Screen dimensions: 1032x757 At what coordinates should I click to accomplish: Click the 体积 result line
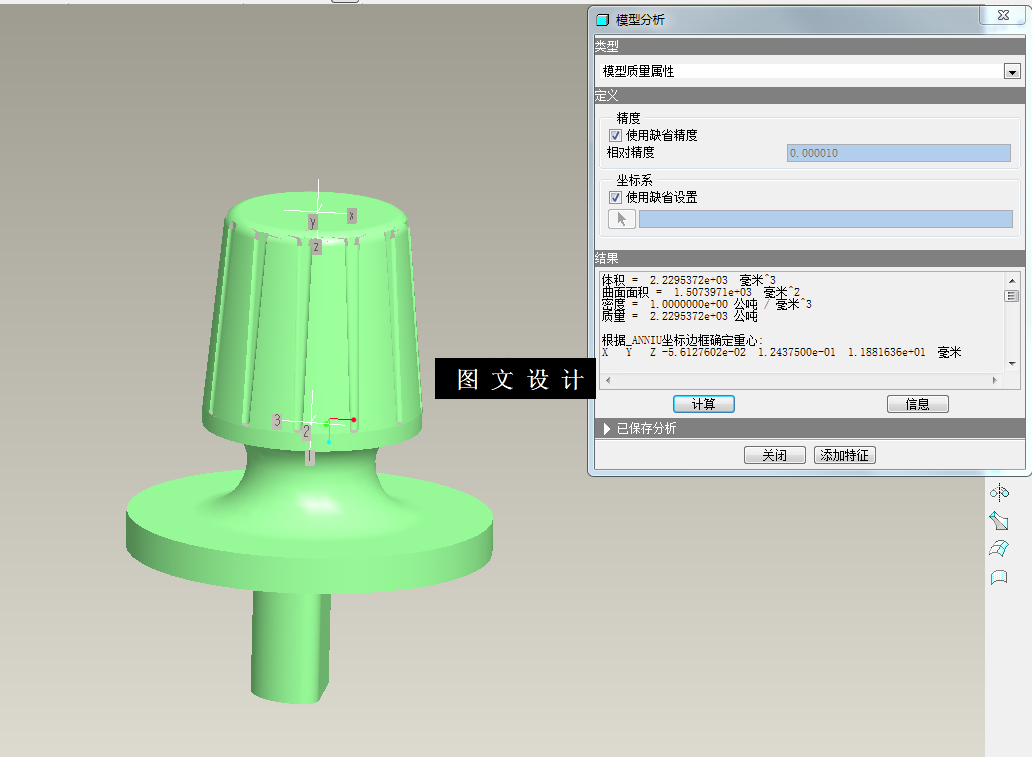[x=688, y=280]
